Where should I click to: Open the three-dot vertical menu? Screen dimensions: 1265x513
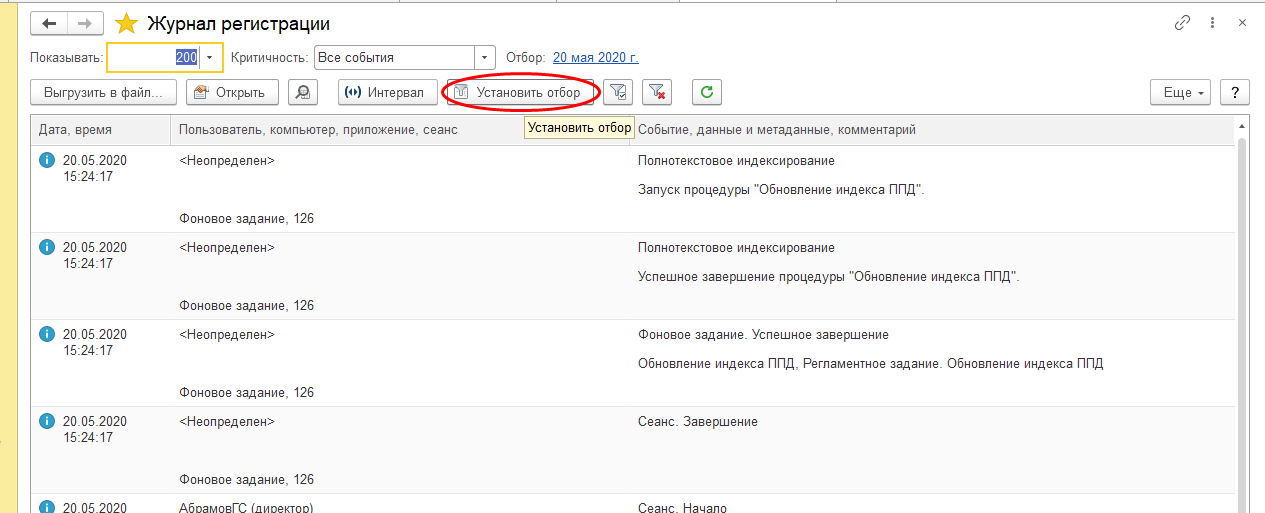coord(1214,23)
